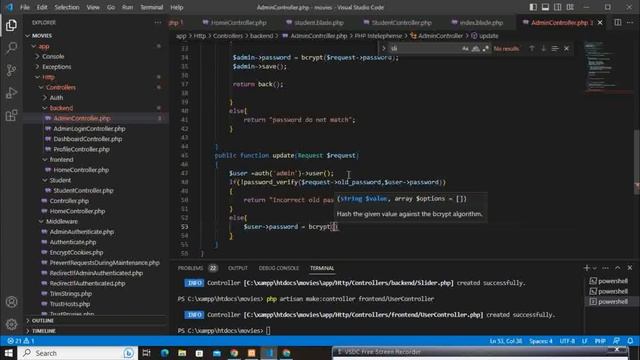Open Run and Debug view
Screen dimensions: 640x360
click(x=11, y=93)
